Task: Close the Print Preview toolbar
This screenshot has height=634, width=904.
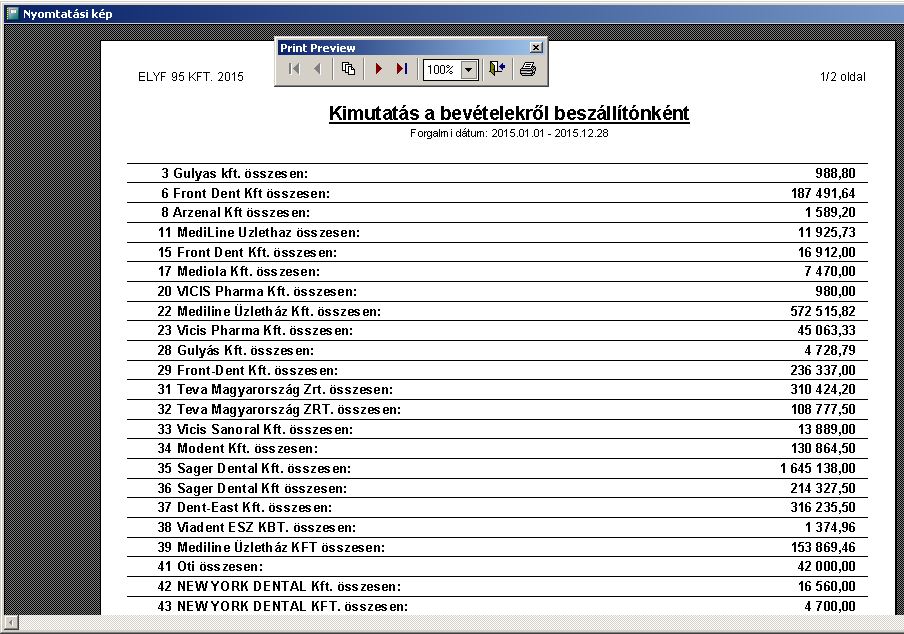Action: [x=536, y=47]
